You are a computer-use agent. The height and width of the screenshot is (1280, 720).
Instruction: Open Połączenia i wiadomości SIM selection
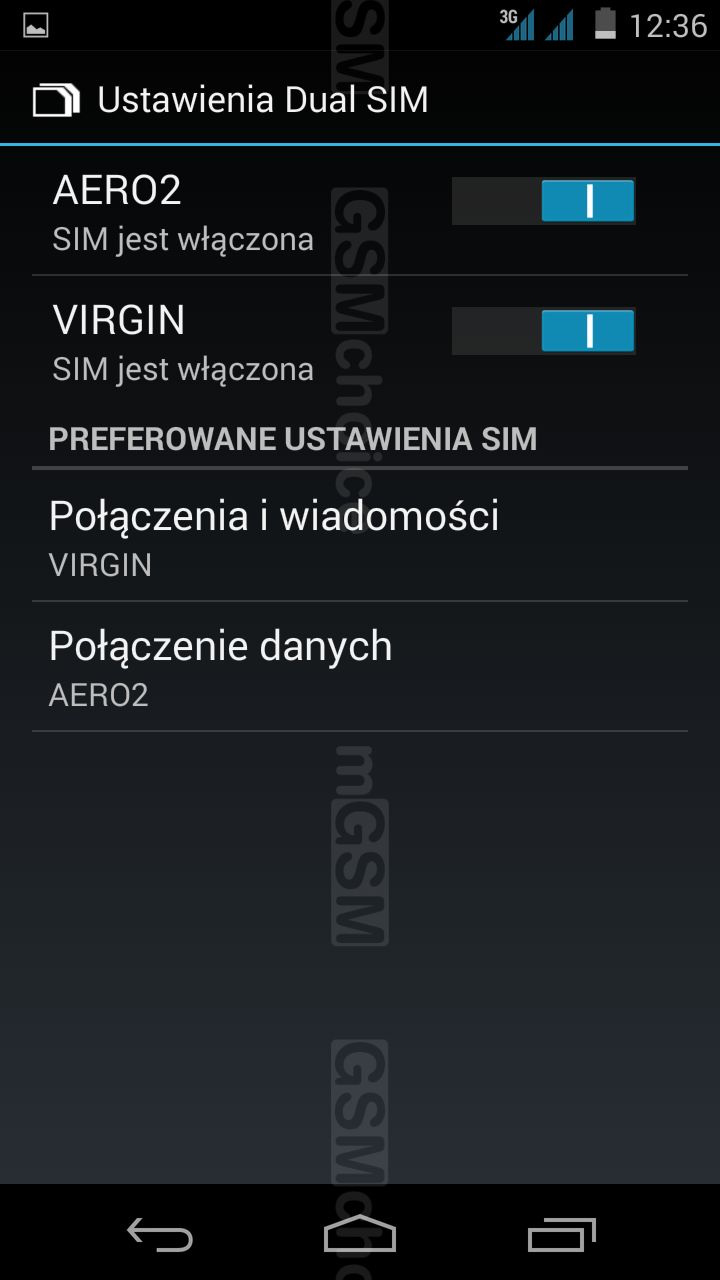coord(360,537)
